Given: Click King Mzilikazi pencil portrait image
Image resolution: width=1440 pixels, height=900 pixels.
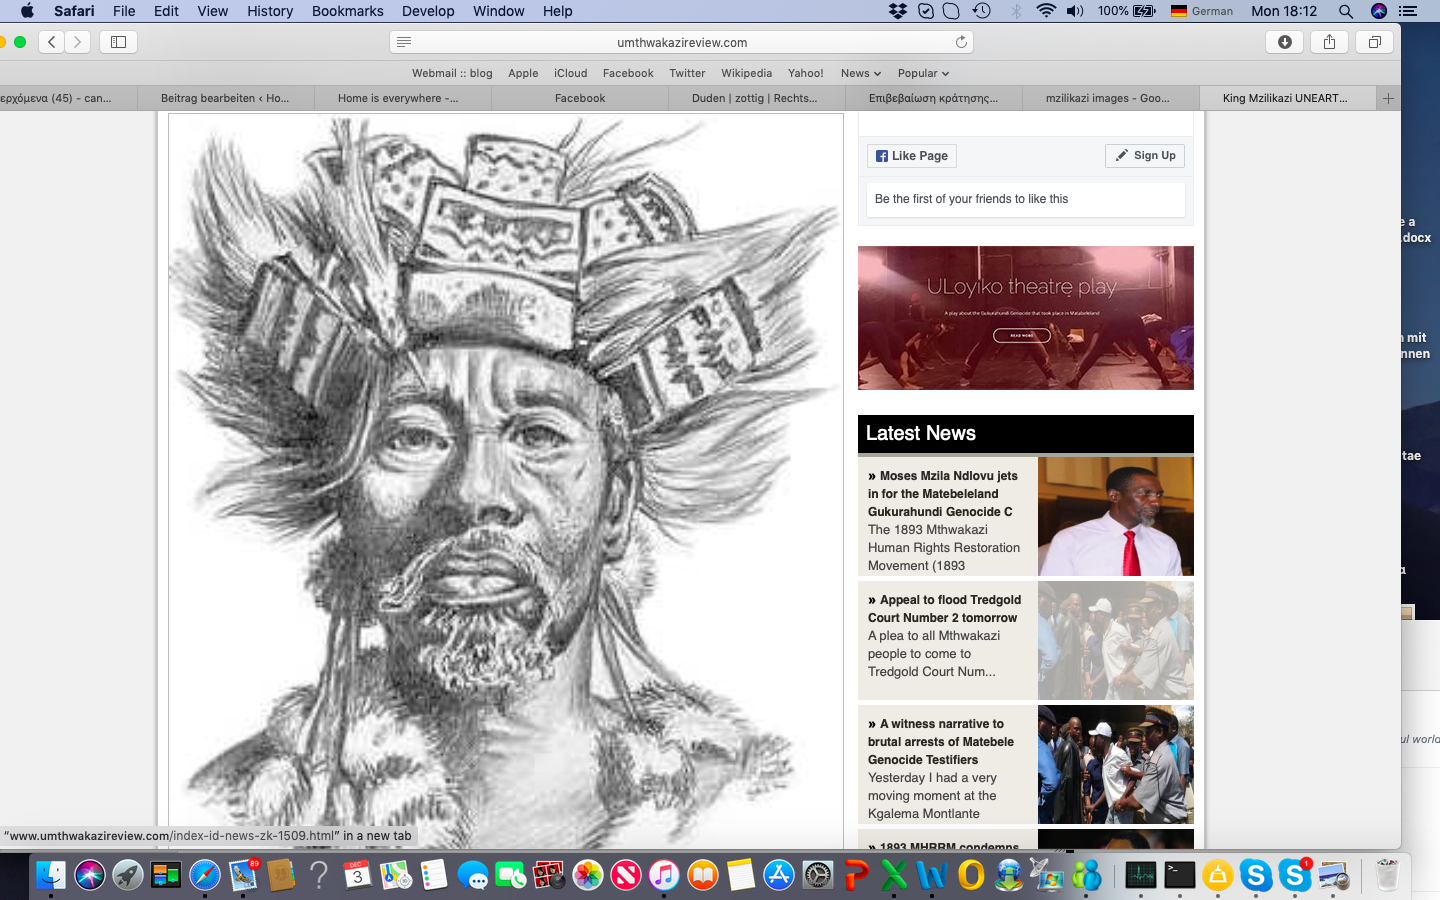Looking at the screenshot, I should pyautogui.click(x=506, y=480).
